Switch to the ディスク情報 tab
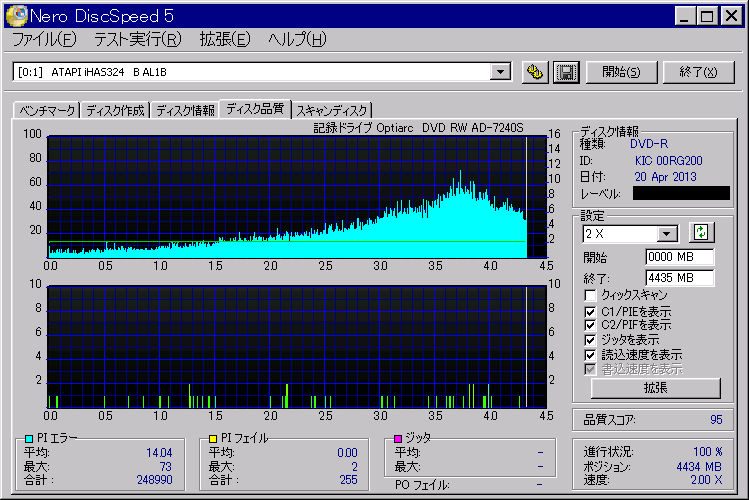Image resolution: width=749 pixels, height=500 pixels. pyautogui.click(x=185, y=110)
